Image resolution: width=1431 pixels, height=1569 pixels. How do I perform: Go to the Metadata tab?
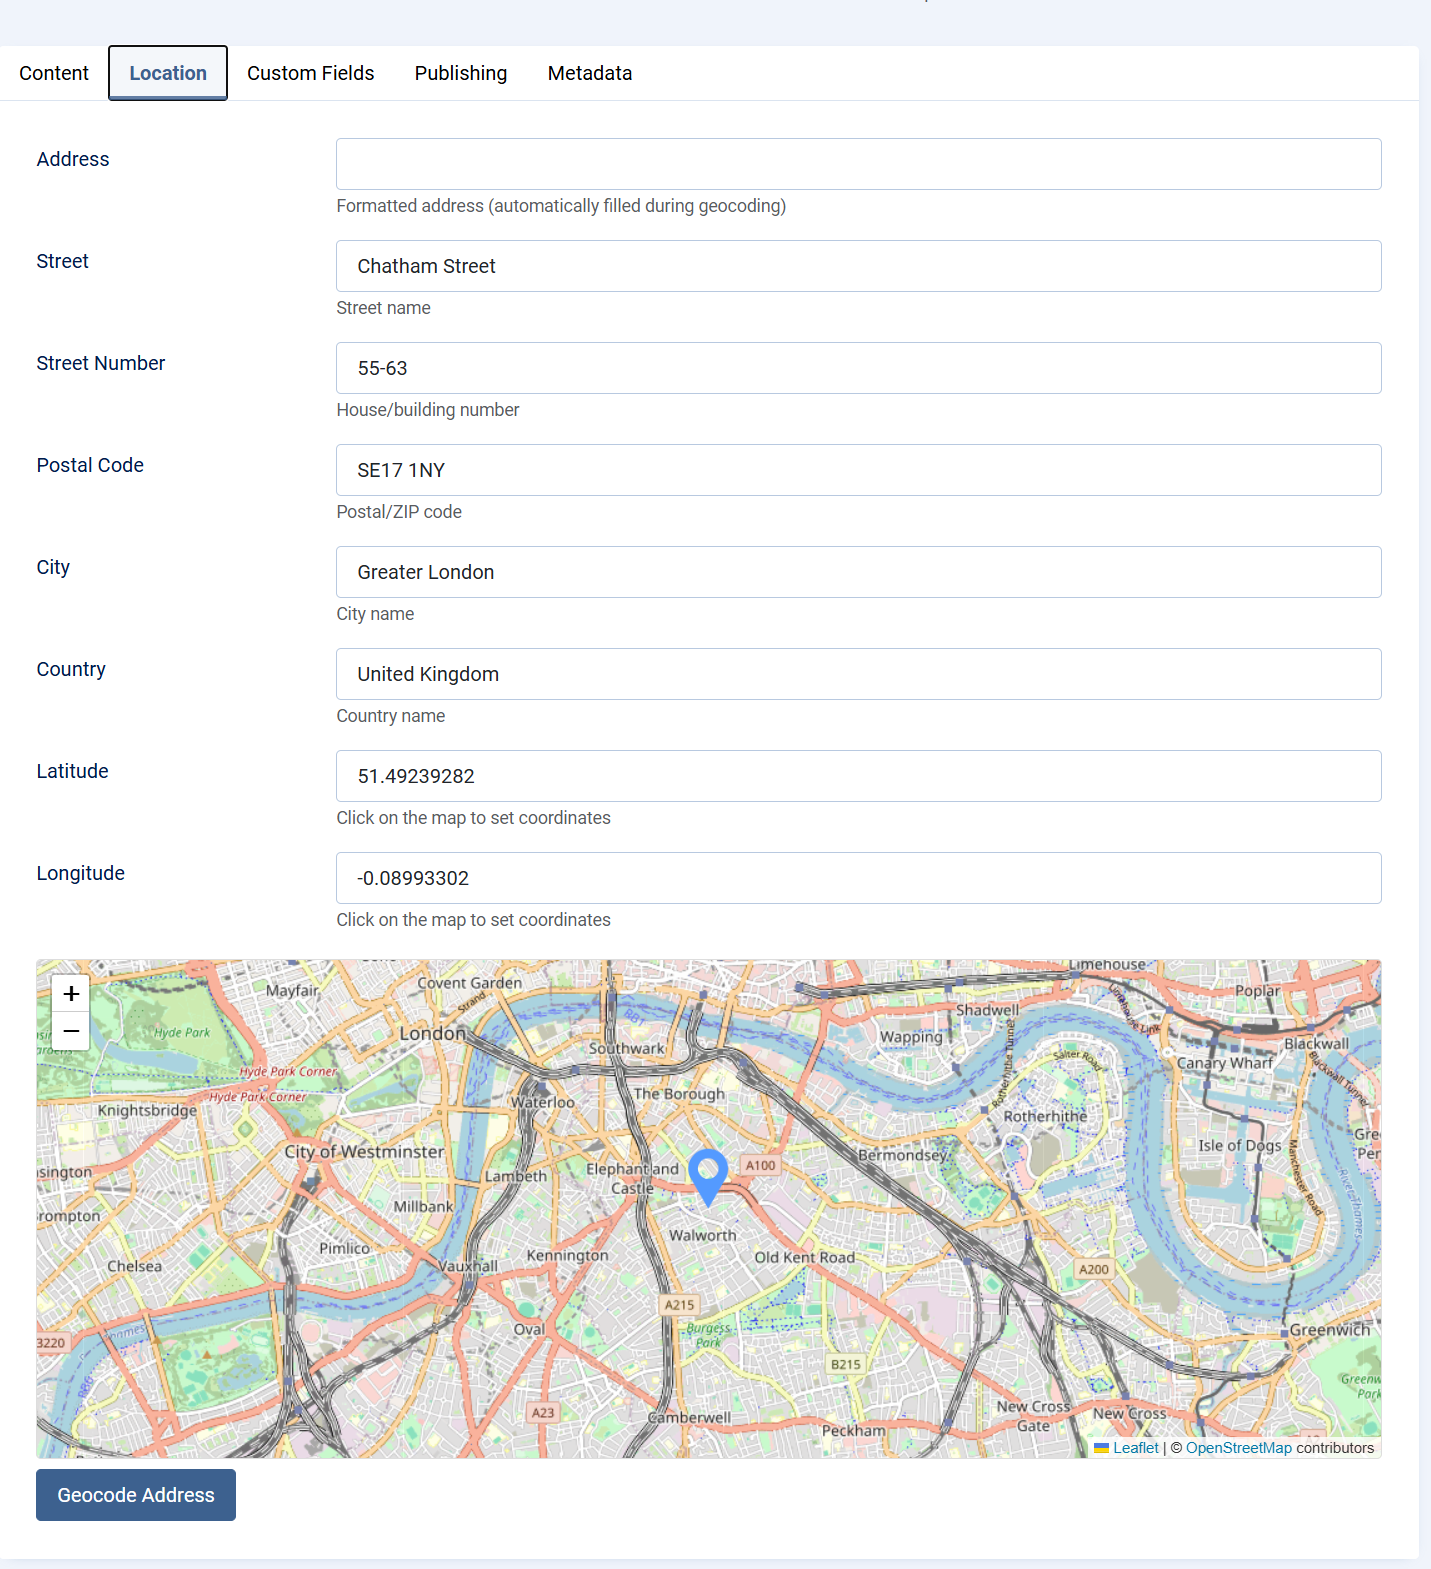(589, 73)
